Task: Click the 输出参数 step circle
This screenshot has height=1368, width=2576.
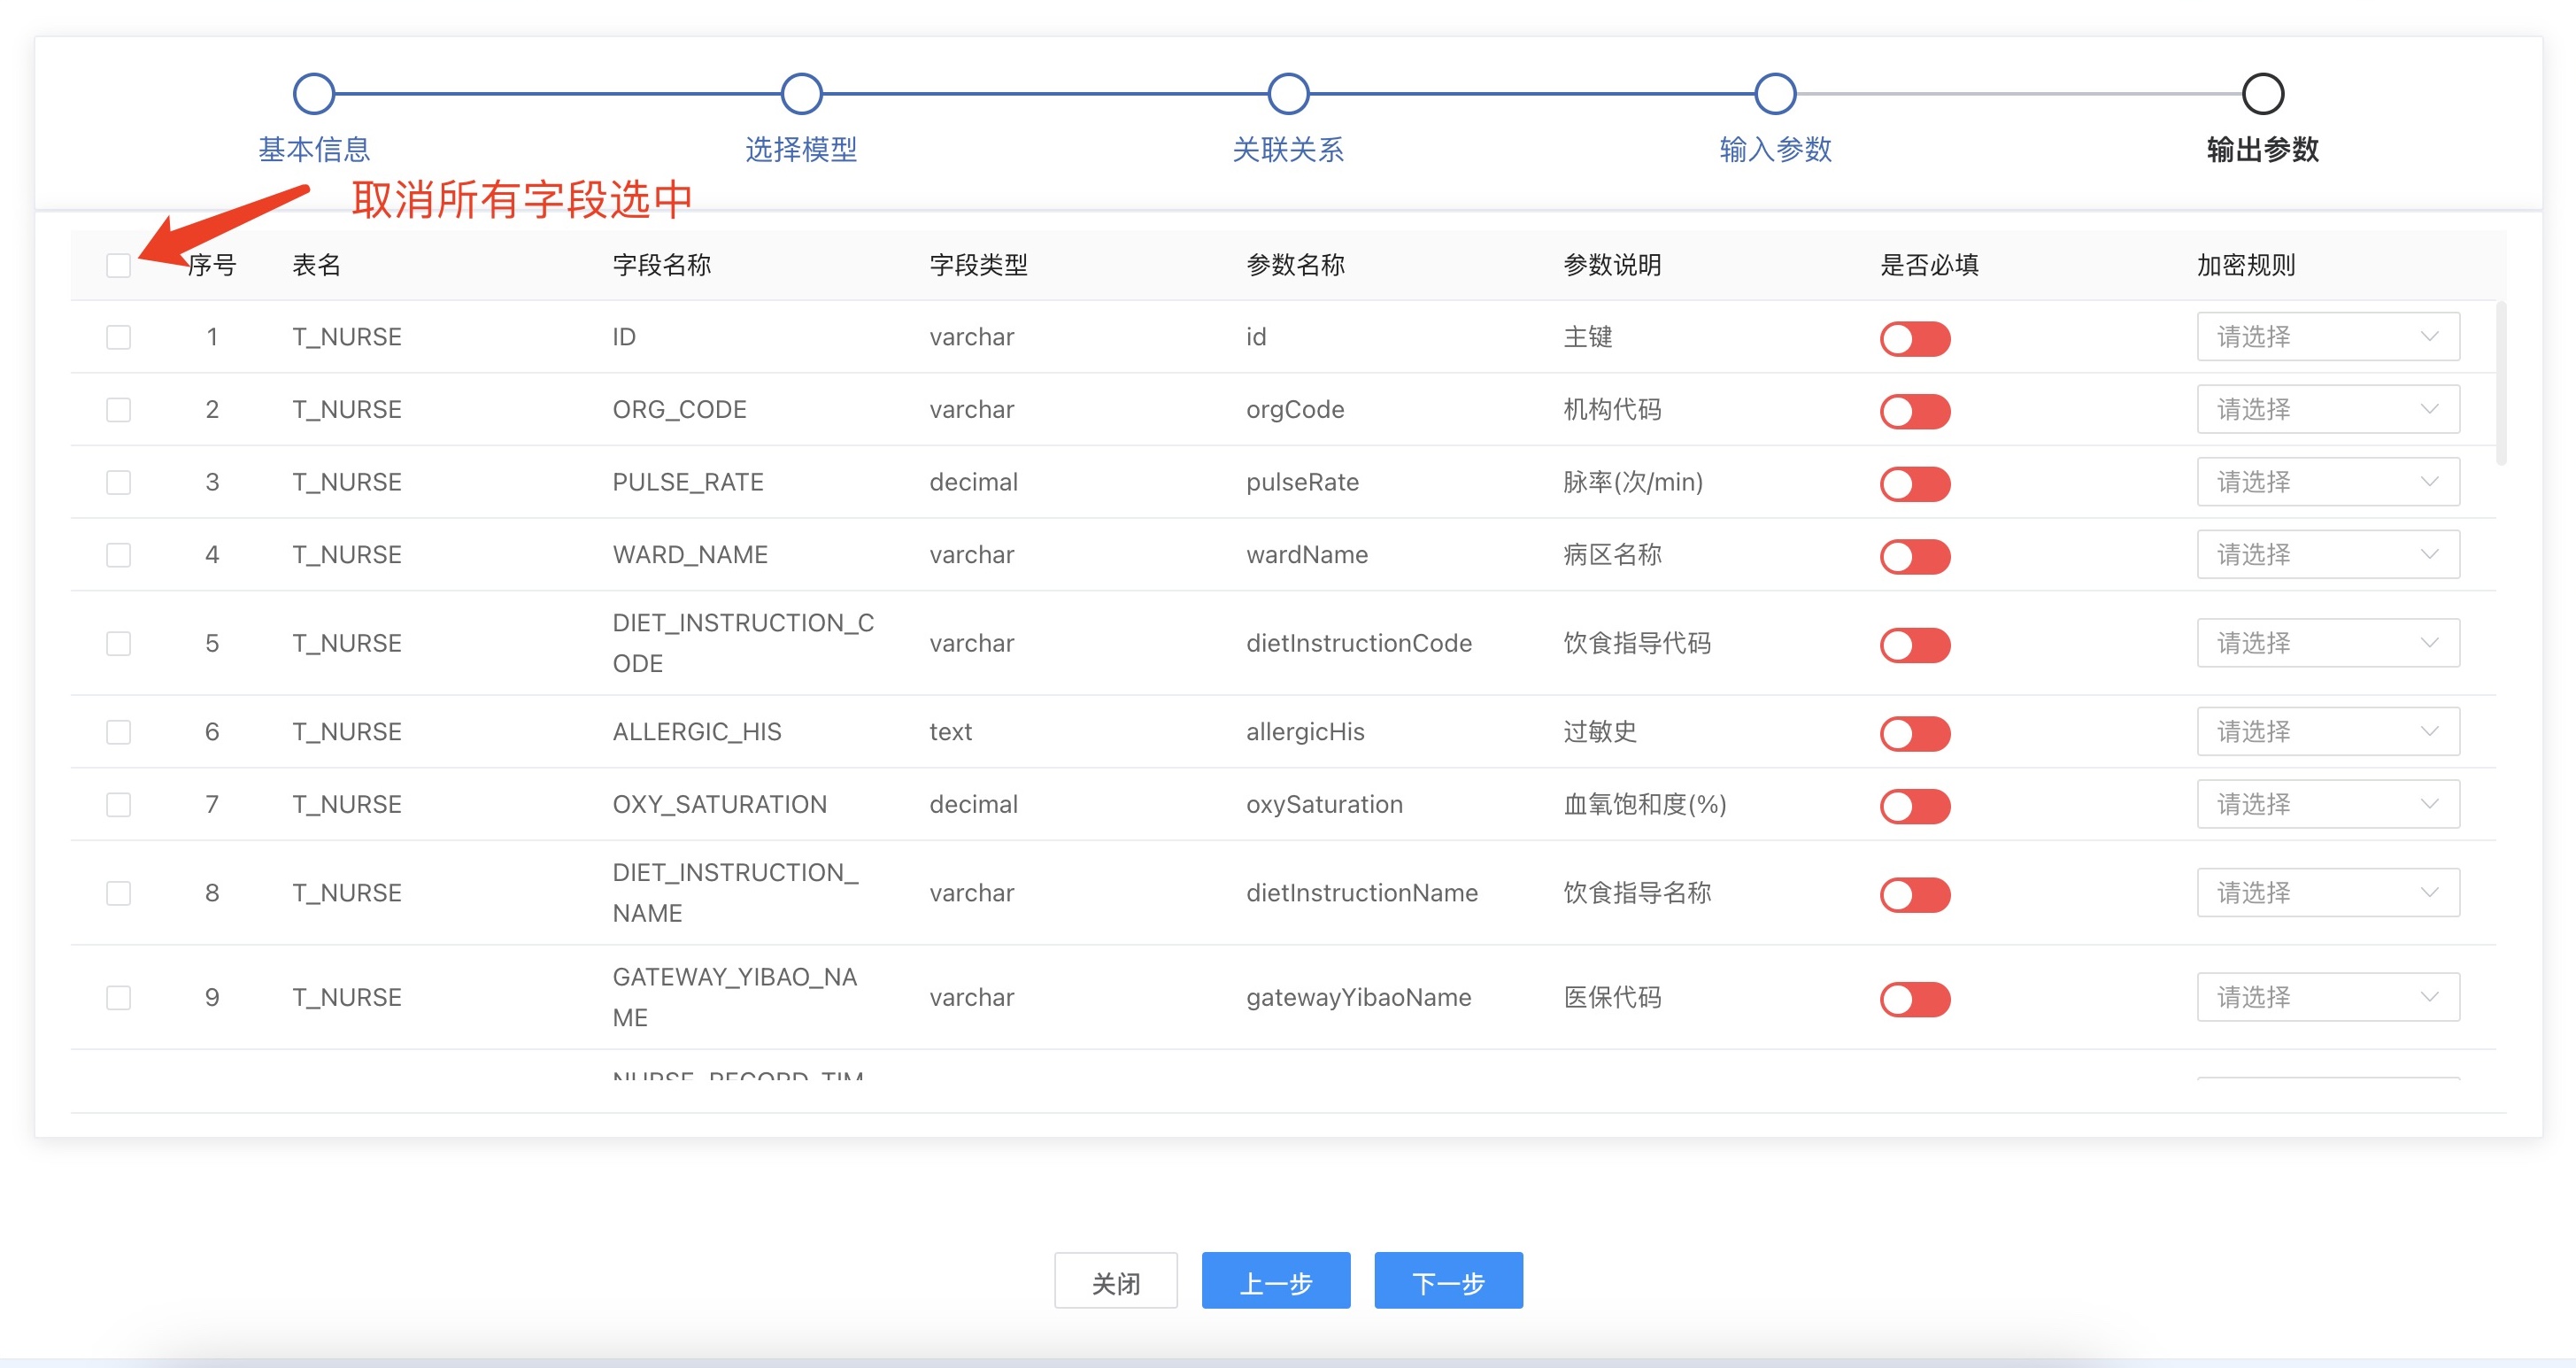Action: (2262, 94)
